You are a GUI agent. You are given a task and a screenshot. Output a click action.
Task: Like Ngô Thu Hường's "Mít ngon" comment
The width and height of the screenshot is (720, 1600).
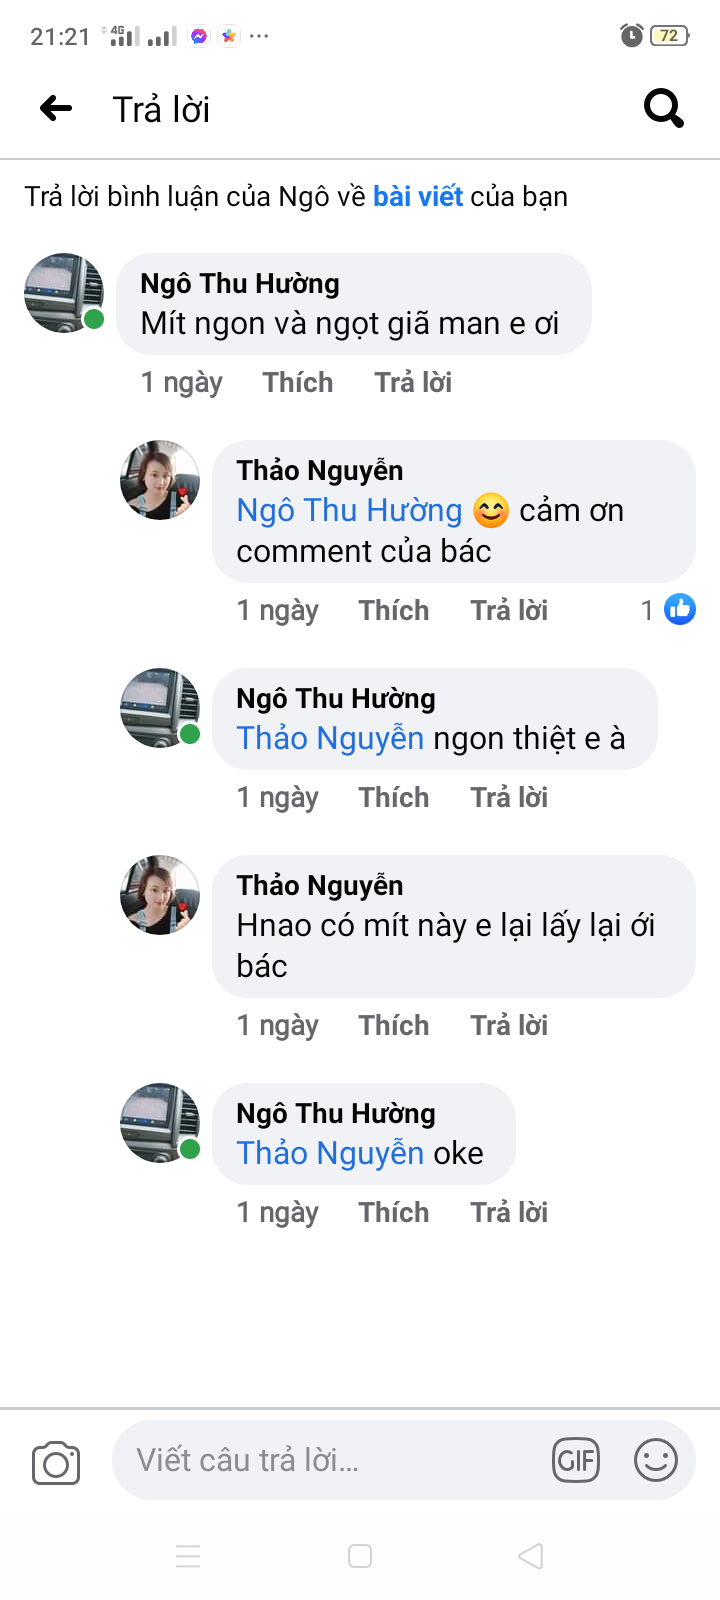(298, 382)
